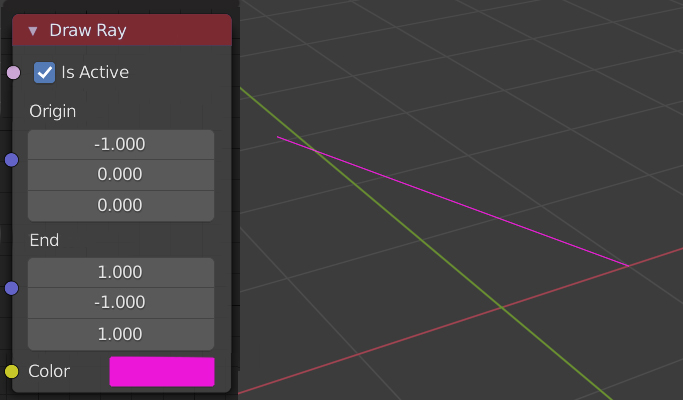Viewport: 683px width, 400px height.
Task: Open the magenta Color swatch picker
Action: 162,372
